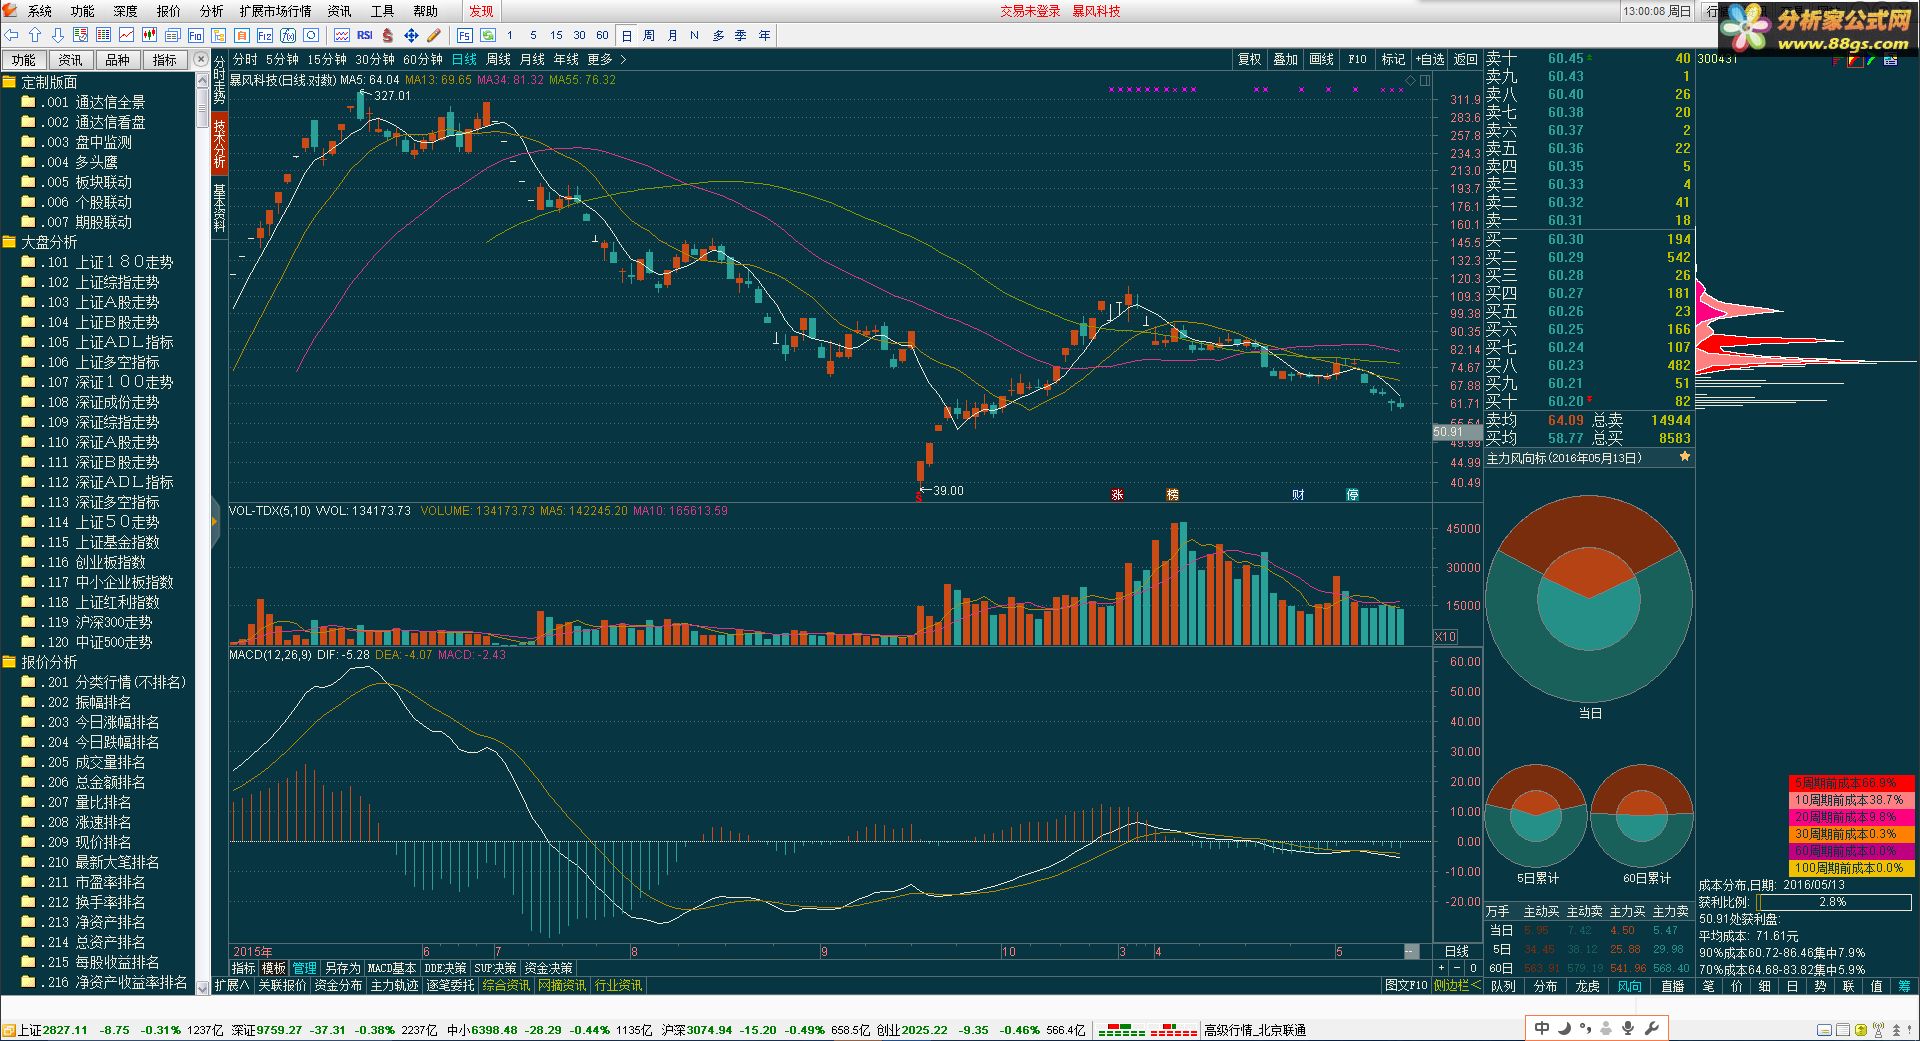Image resolution: width=1920 pixels, height=1041 pixels.
Task: Open the 工具 menu
Action: click(383, 11)
